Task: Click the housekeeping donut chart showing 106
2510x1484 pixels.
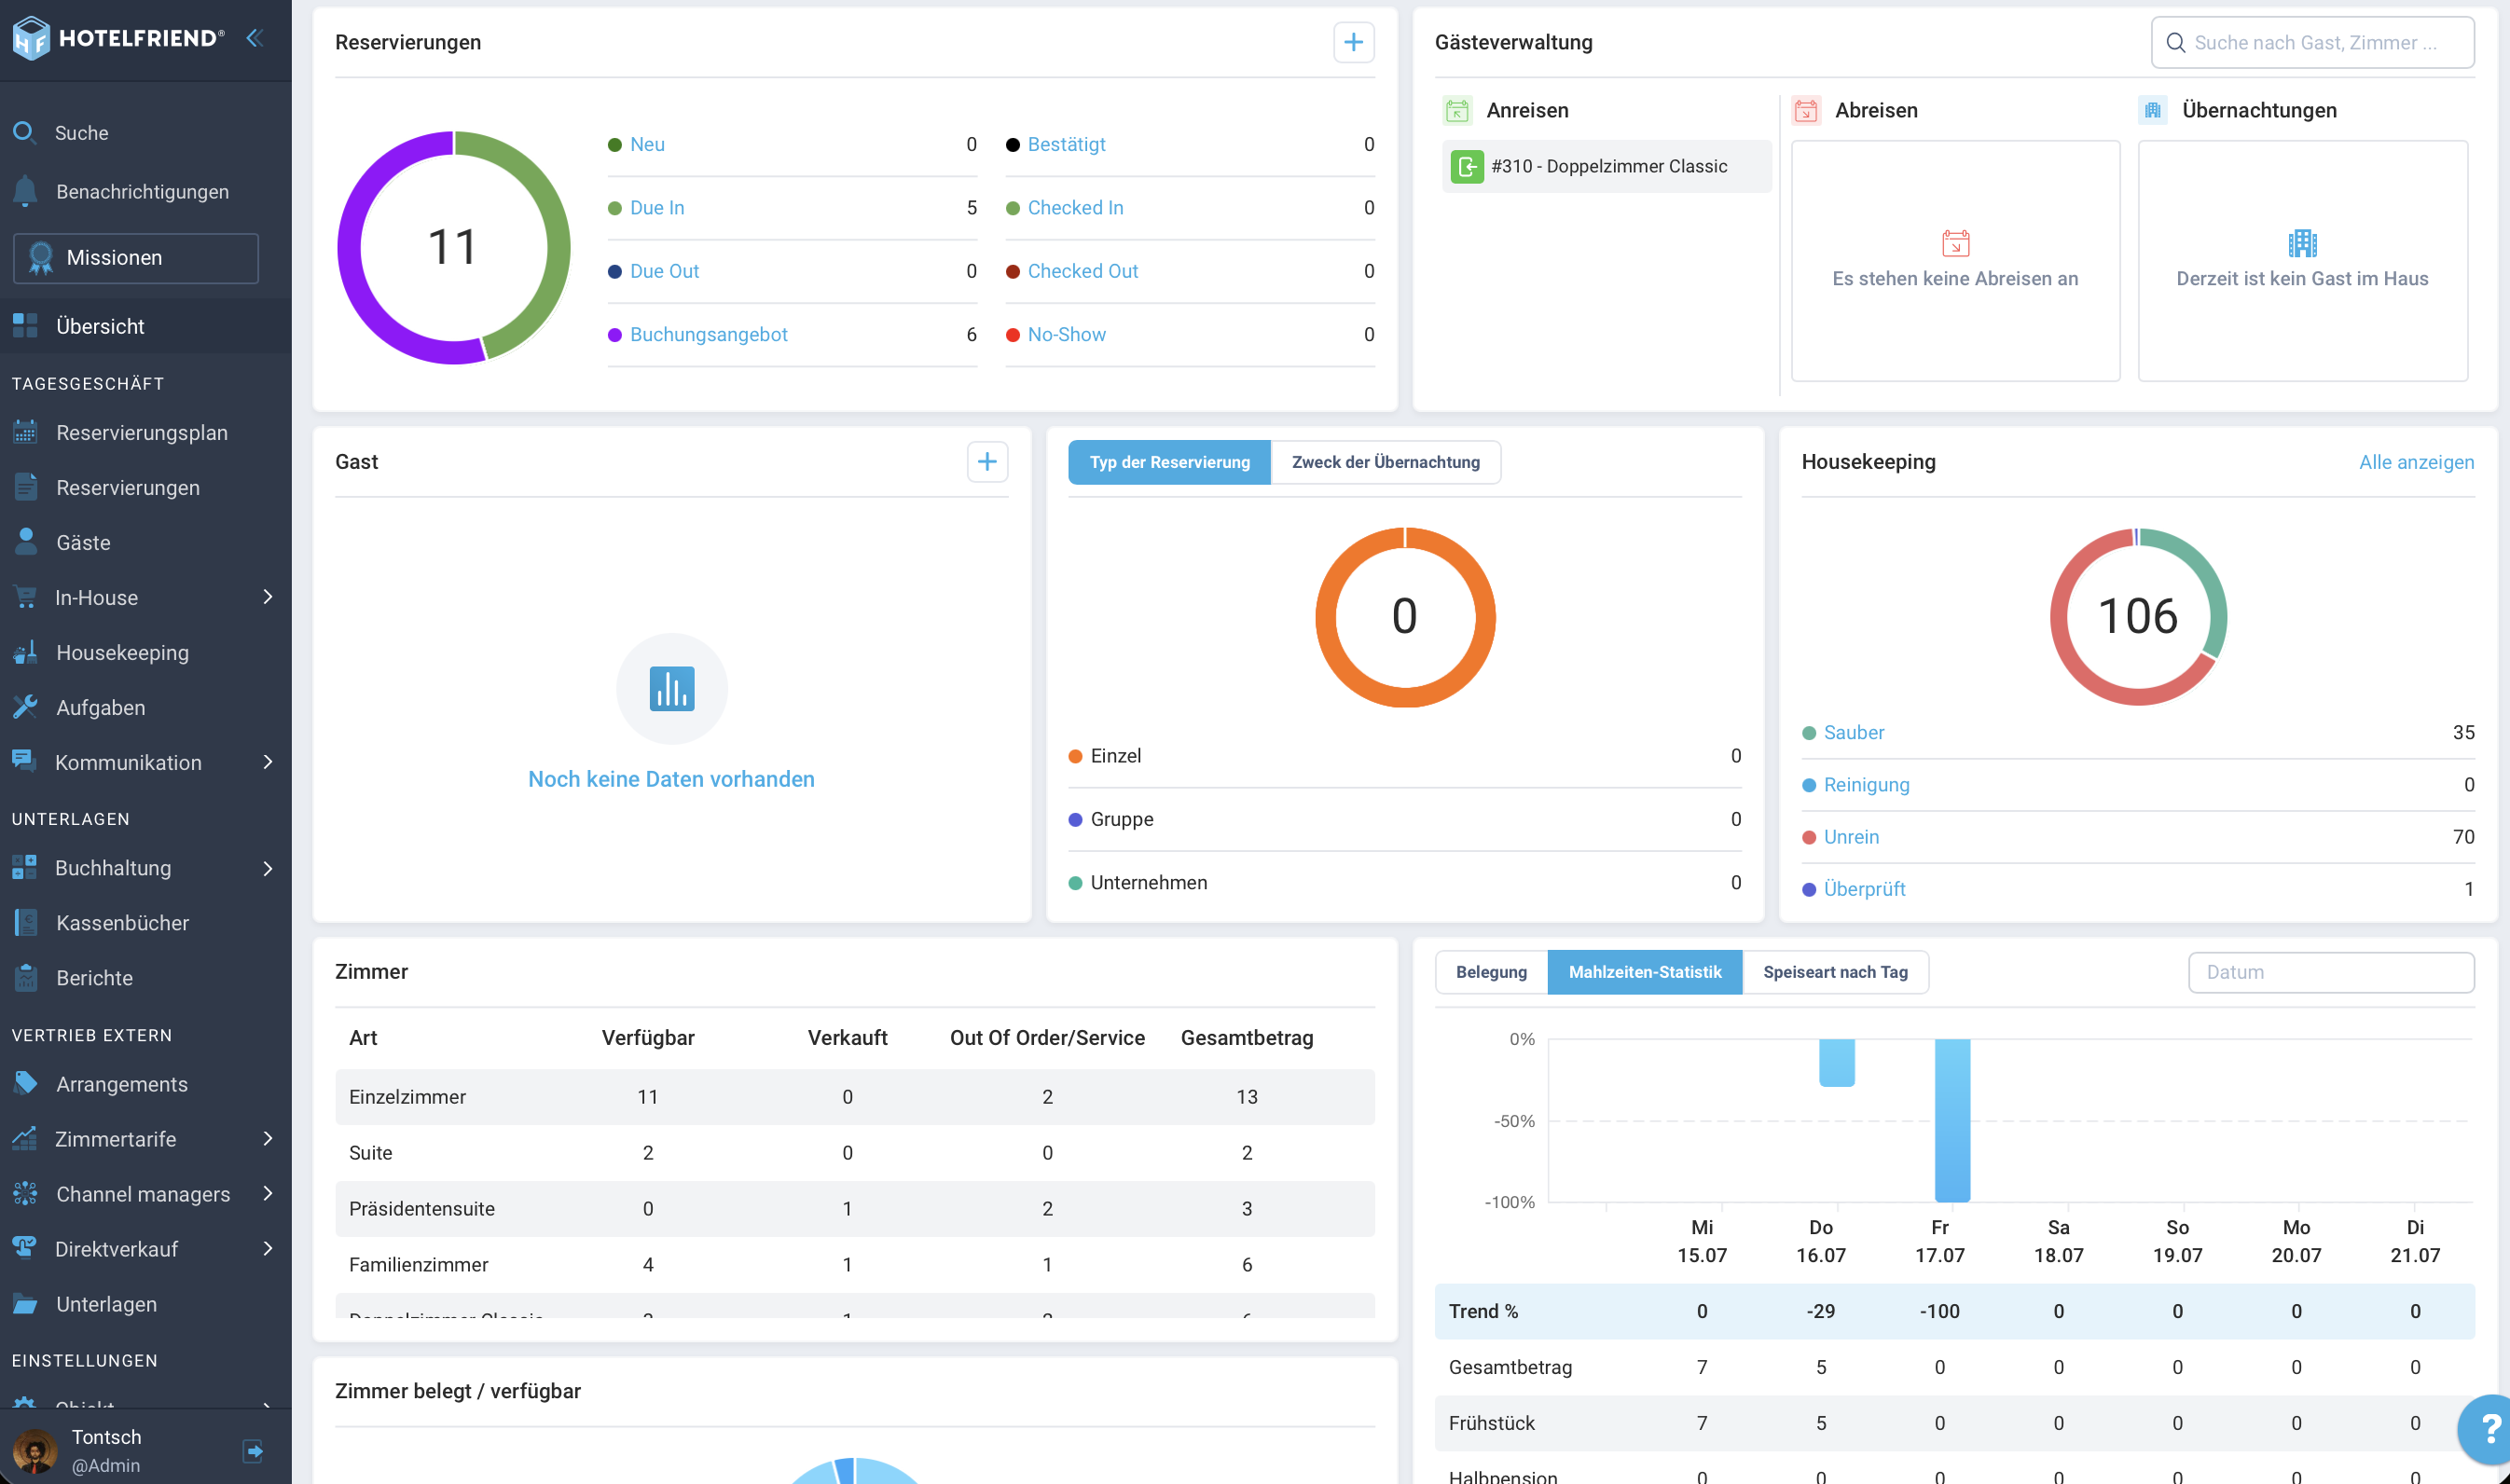Action: [x=2138, y=616]
